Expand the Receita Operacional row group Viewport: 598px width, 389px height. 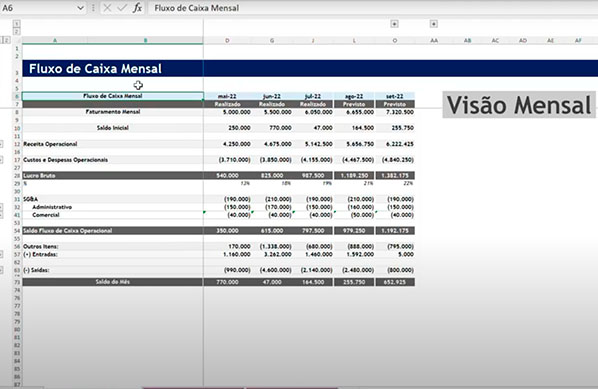pyautogui.click(x=2, y=144)
